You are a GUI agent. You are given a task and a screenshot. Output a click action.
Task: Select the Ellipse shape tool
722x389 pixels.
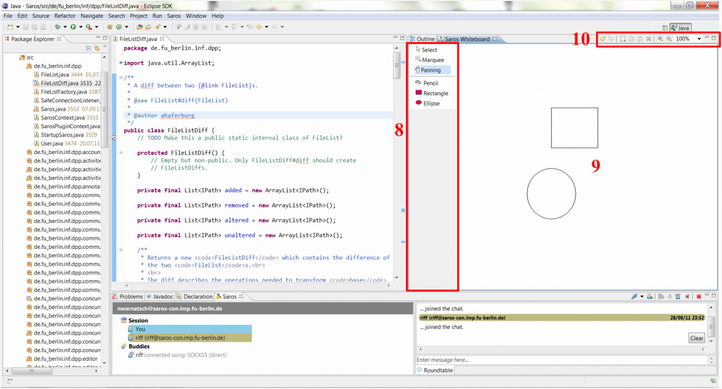[427, 103]
